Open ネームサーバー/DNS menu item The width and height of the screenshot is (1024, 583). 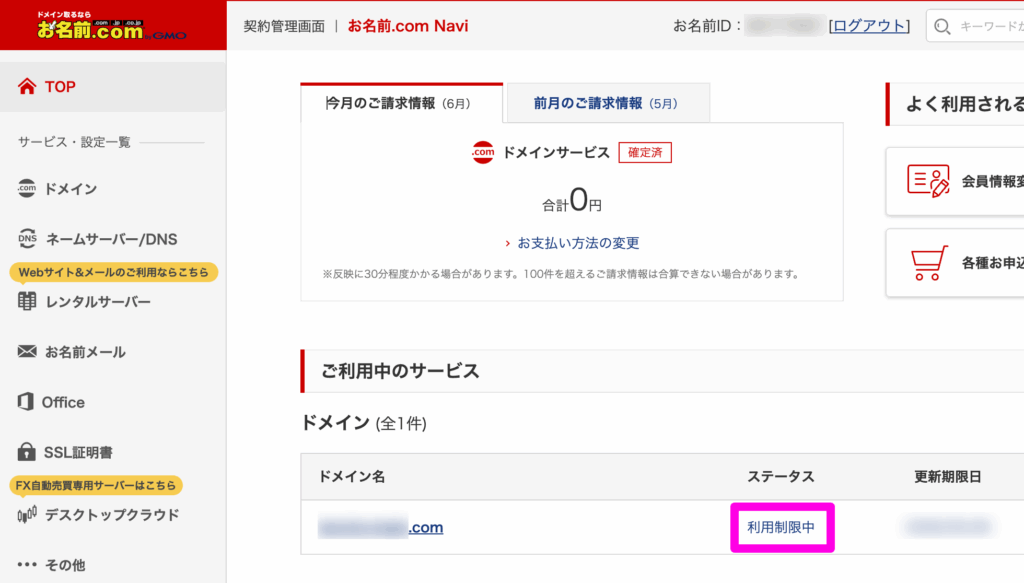coord(113,238)
